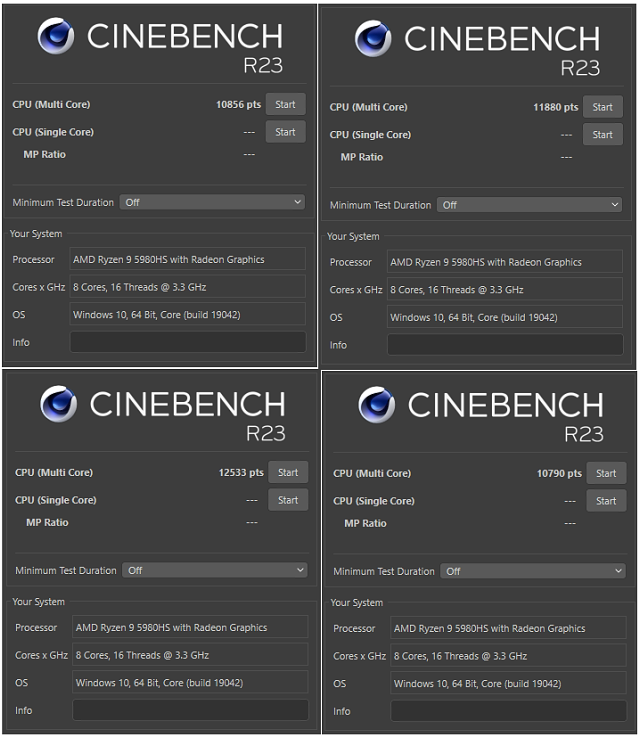
Task: Click Cinebench logo icon in 10856 pts panel
Action: click(56, 36)
